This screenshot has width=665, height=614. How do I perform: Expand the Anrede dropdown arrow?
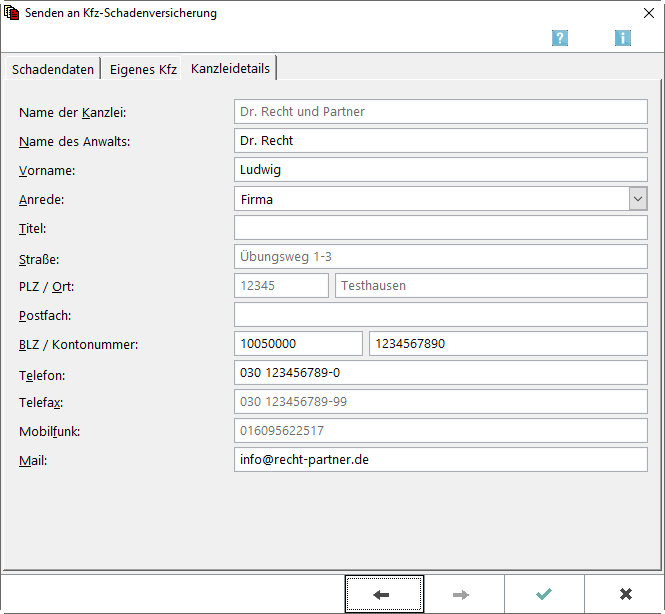[638, 199]
